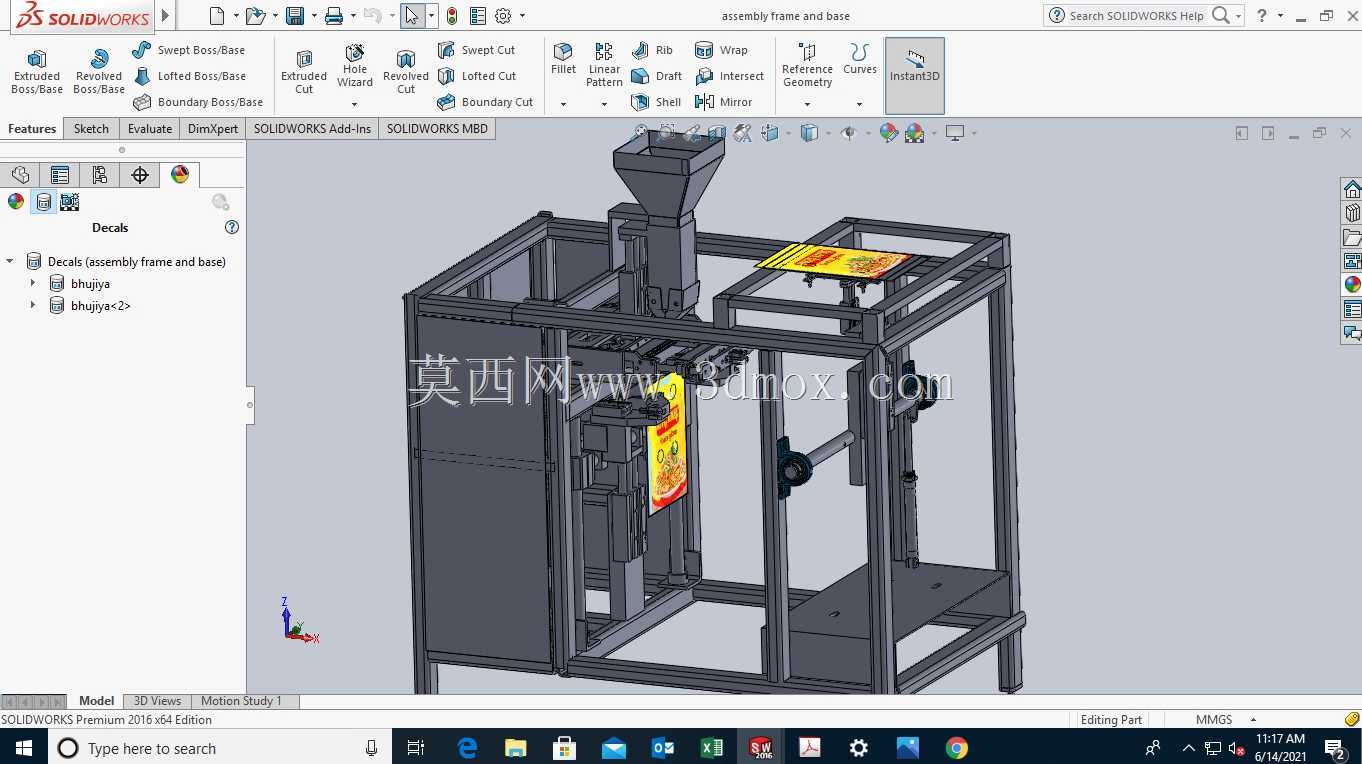Open the Linear Pattern dropdown arrow
The height and width of the screenshot is (764, 1362).
604,104
